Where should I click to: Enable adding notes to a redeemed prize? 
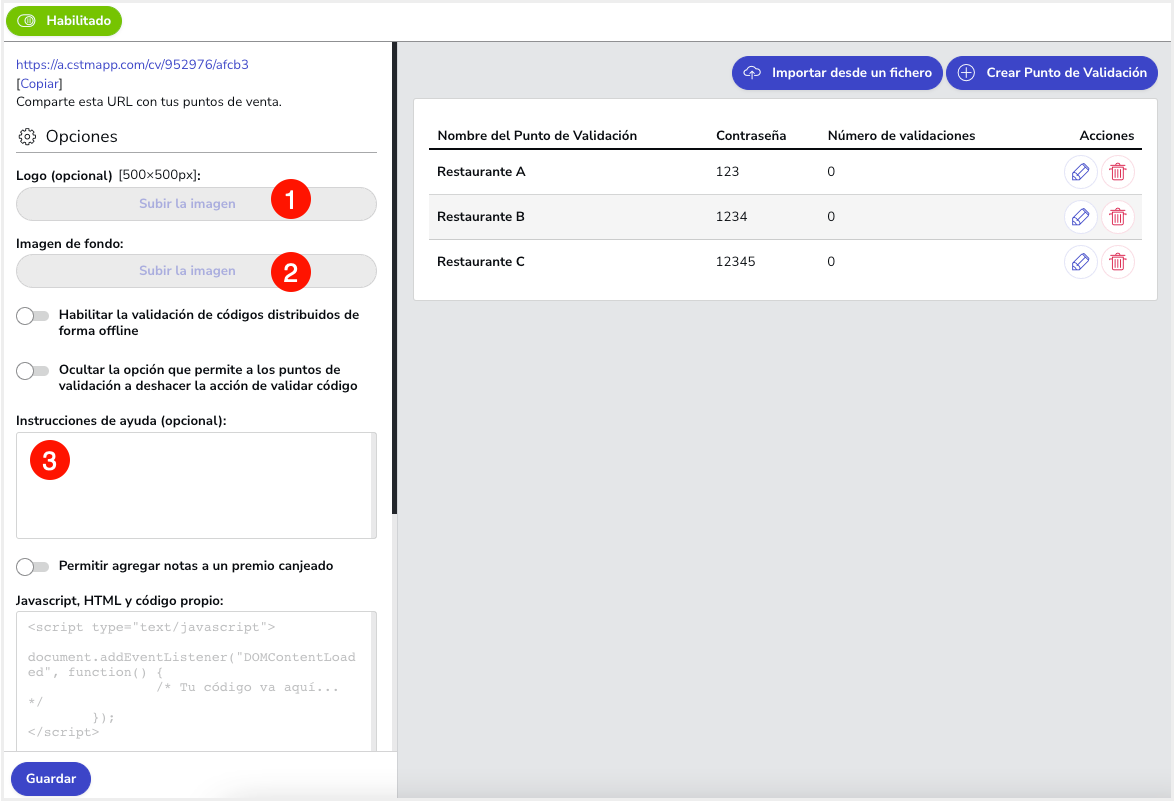32,567
